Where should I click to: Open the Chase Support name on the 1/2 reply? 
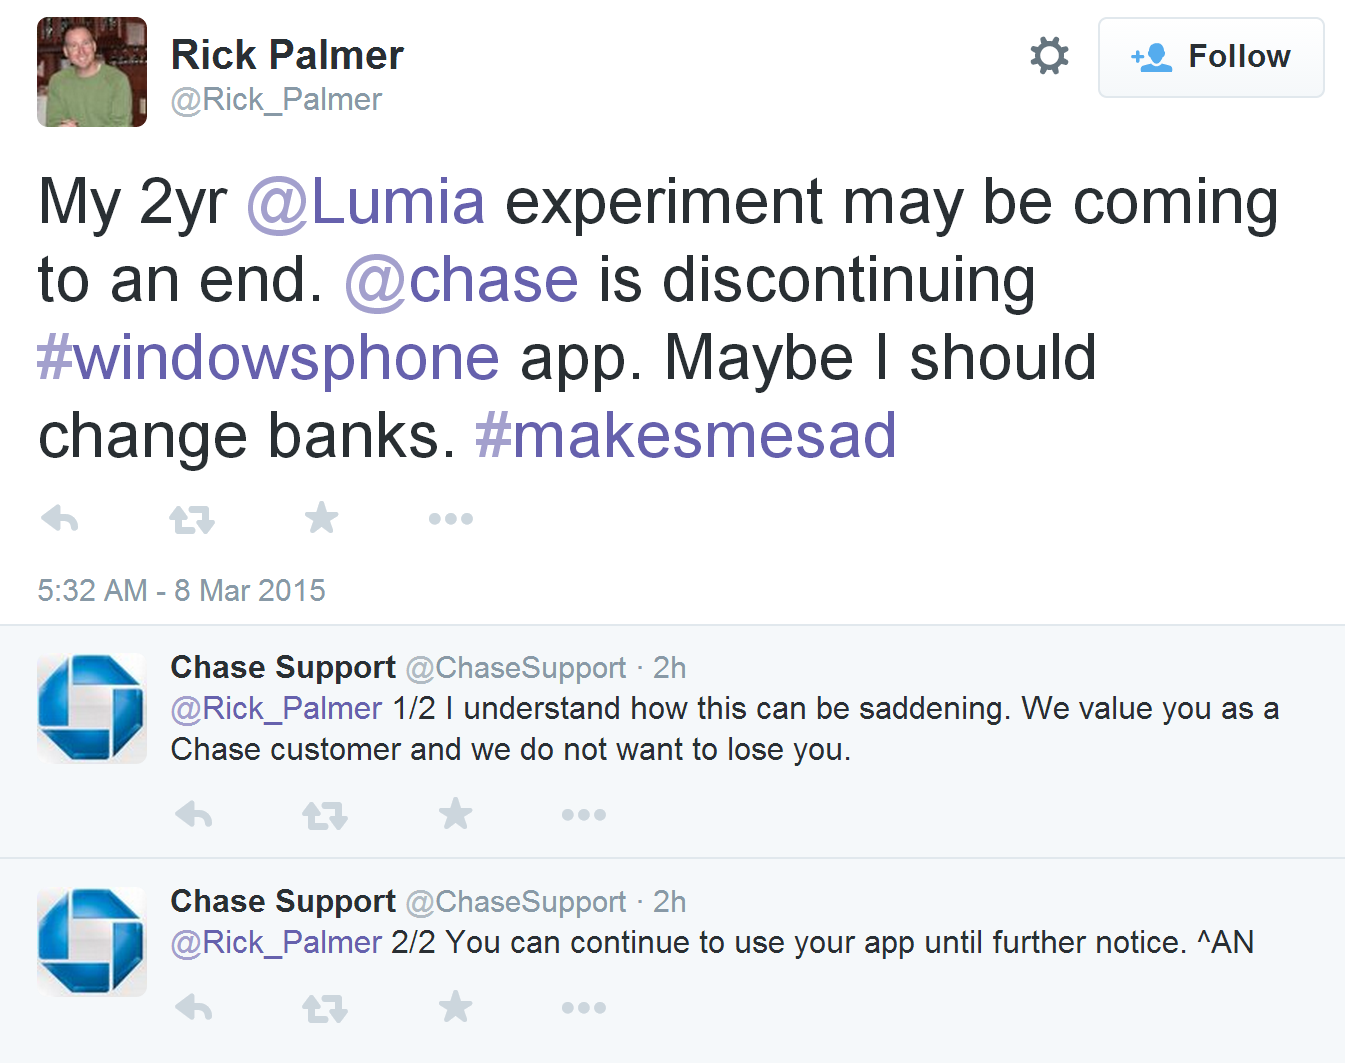283,667
